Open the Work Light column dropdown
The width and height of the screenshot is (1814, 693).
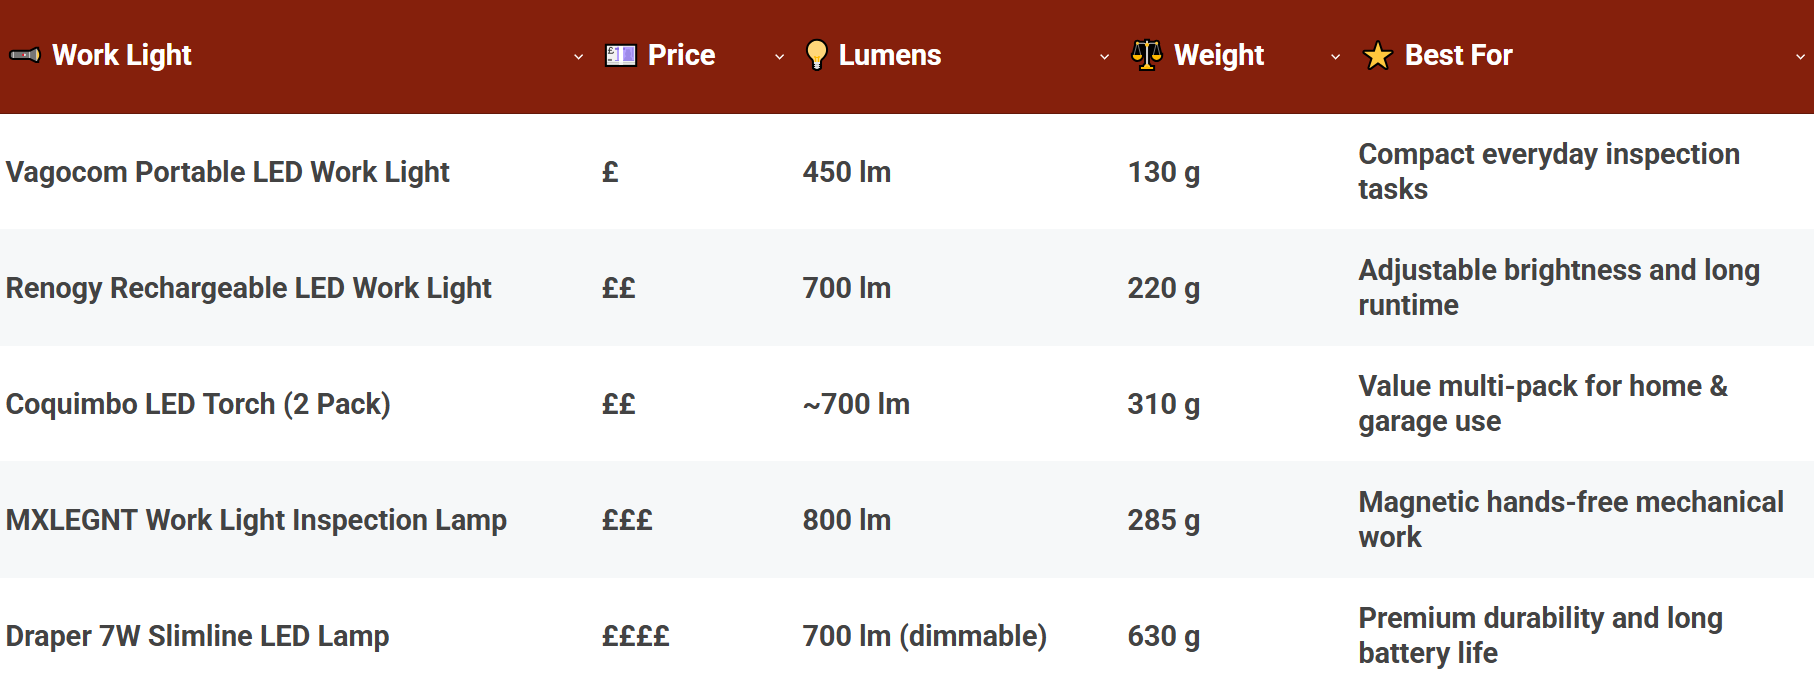pos(578,58)
